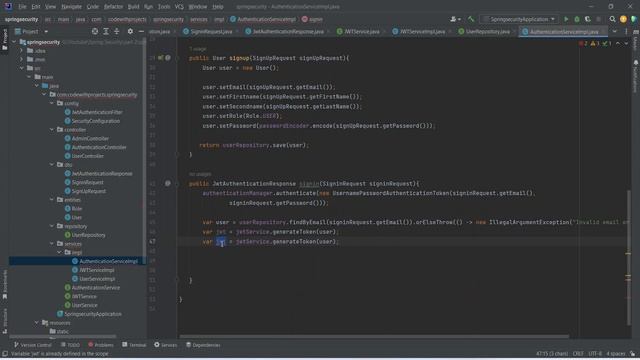
Task: Collapse the controller package folder
Action: pos(52,130)
